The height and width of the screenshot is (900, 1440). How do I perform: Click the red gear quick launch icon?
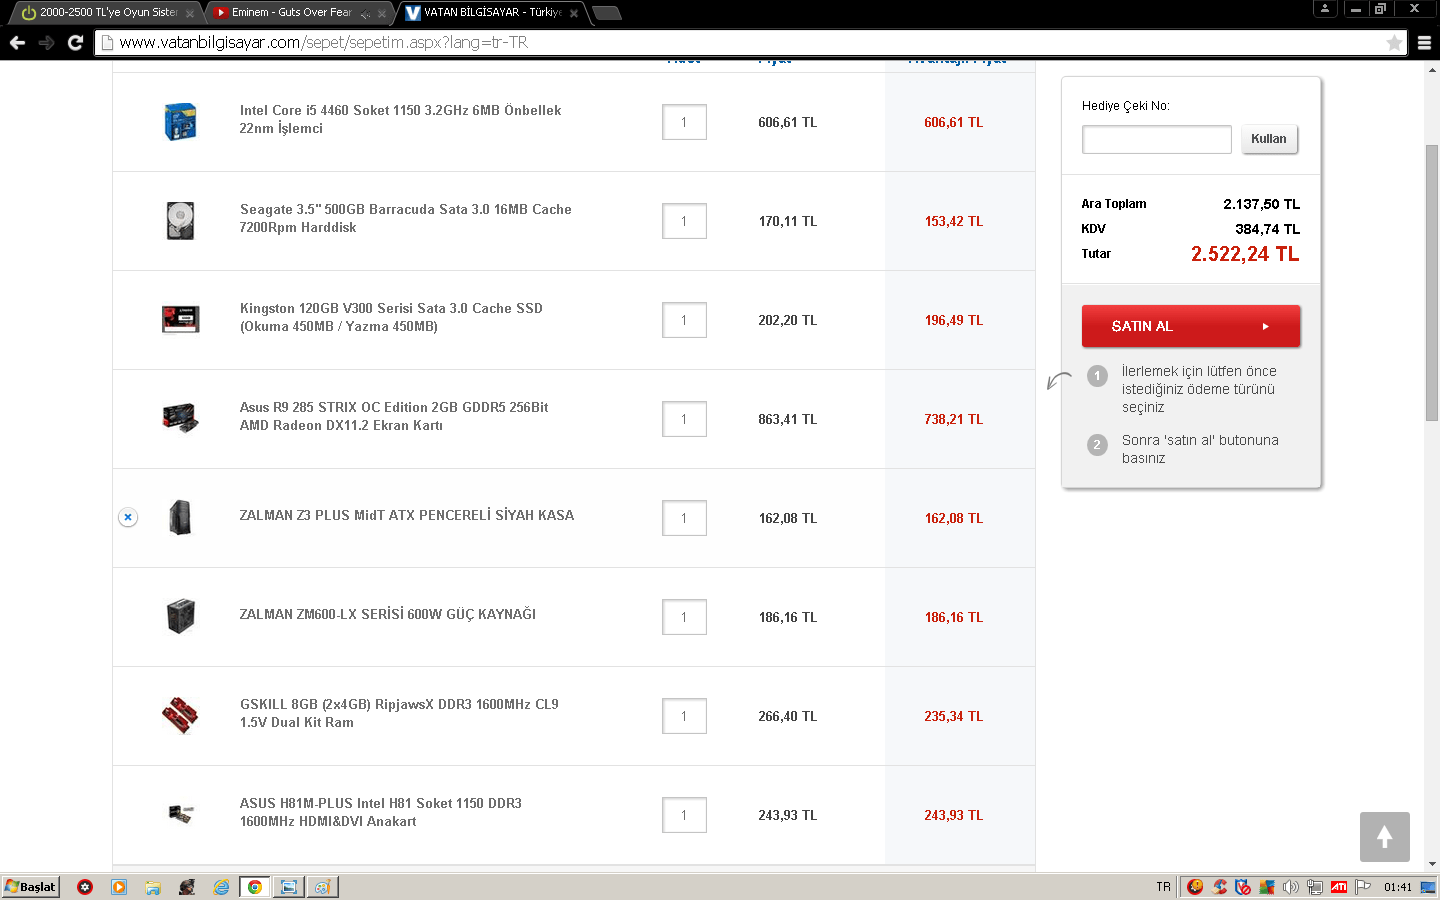(x=85, y=887)
